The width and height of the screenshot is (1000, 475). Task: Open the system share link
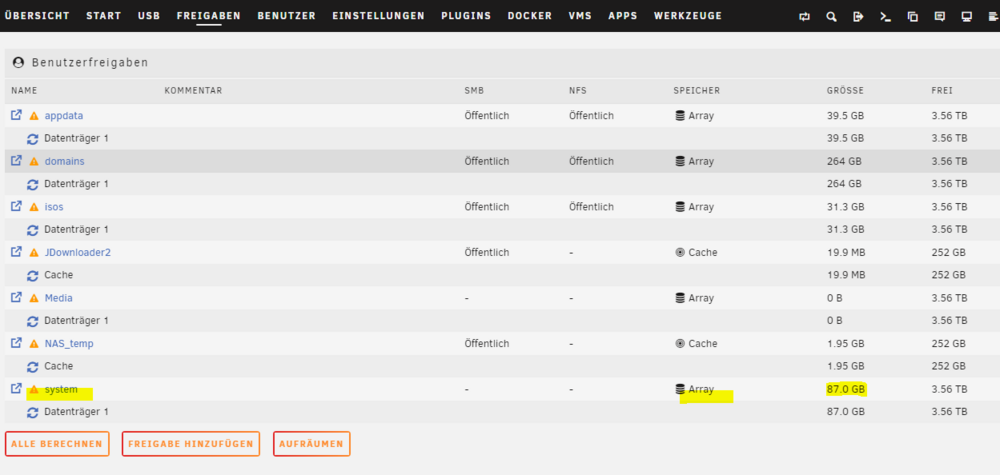(61, 389)
